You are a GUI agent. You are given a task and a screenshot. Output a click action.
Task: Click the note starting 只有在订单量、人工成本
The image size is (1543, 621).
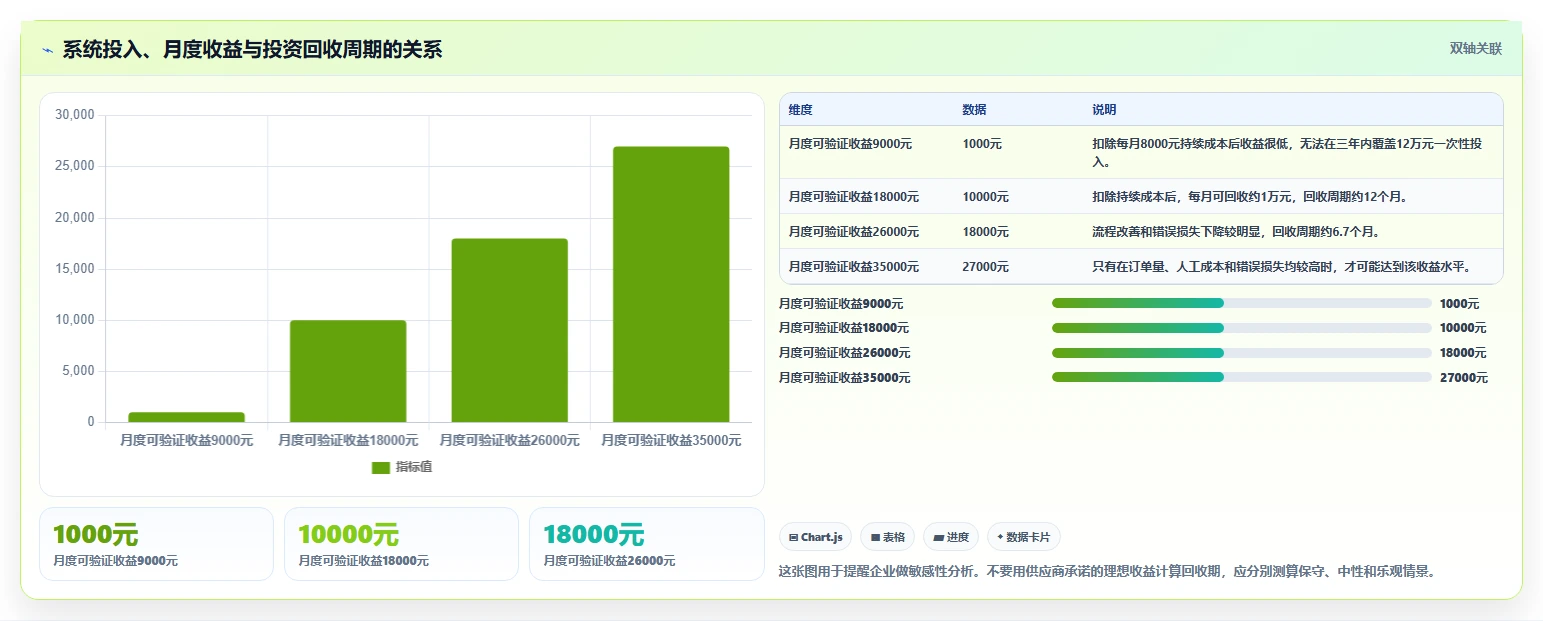click(1284, 267)
